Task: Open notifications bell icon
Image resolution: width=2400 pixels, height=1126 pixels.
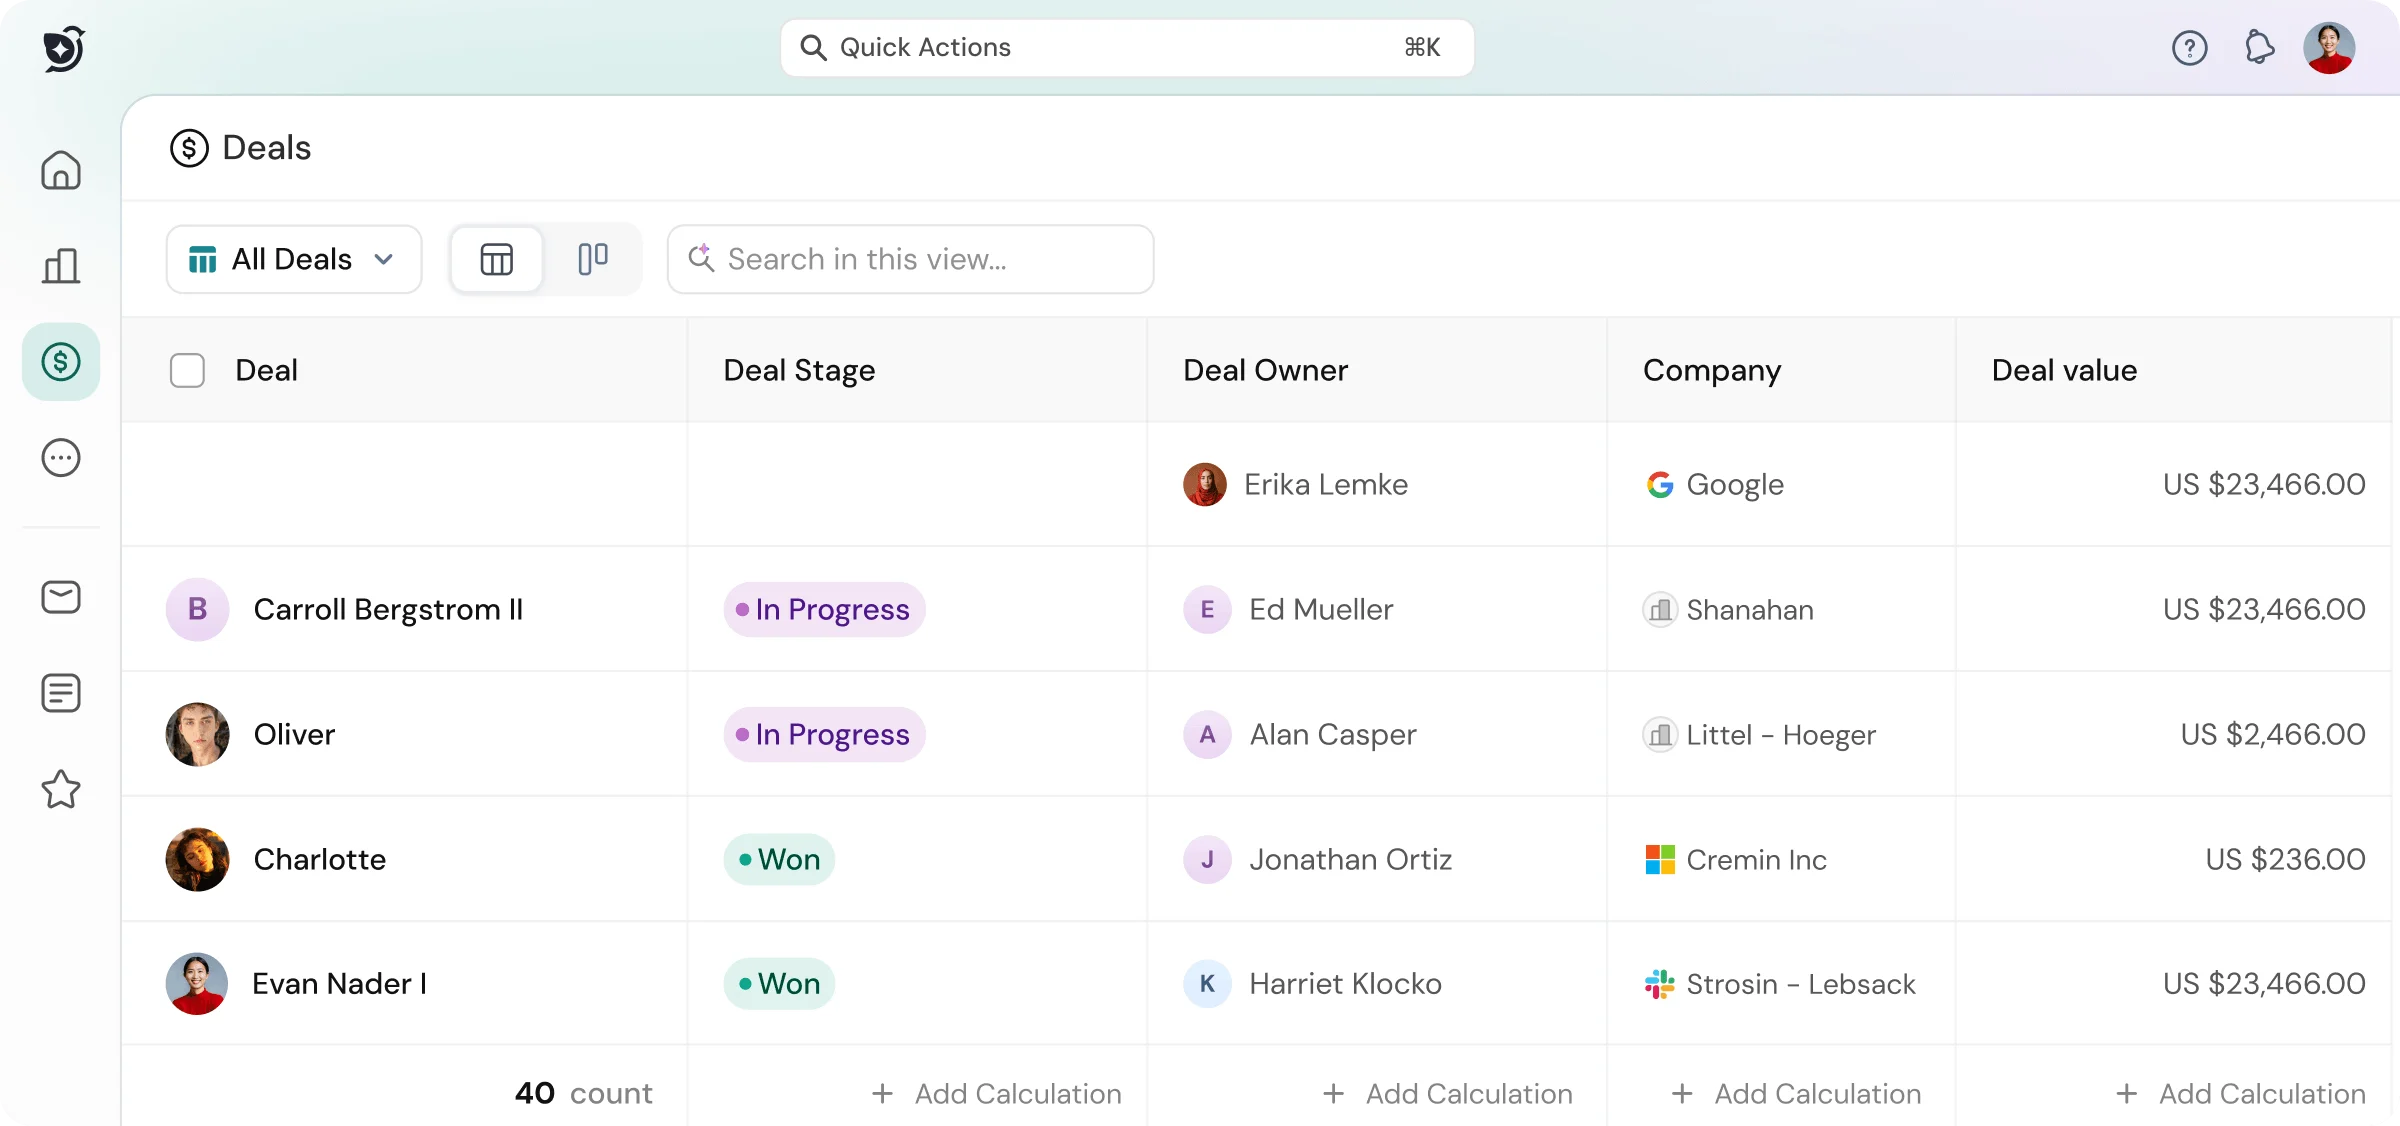Action: (x=2259, y=48)
